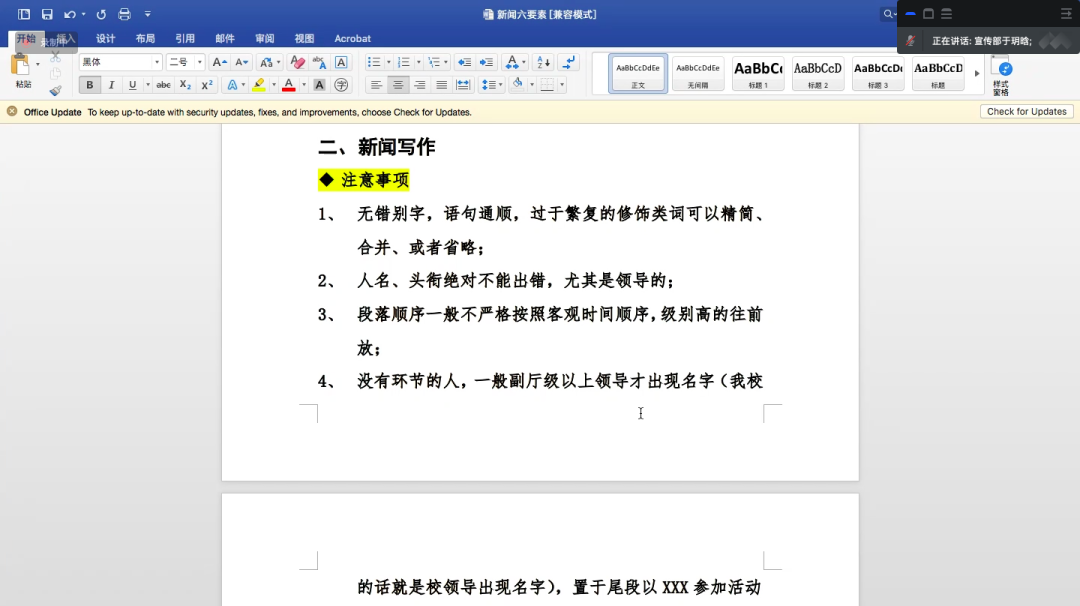Increase font size with A-up icon
1080x606 pixels.
click(x=219, y=62)
